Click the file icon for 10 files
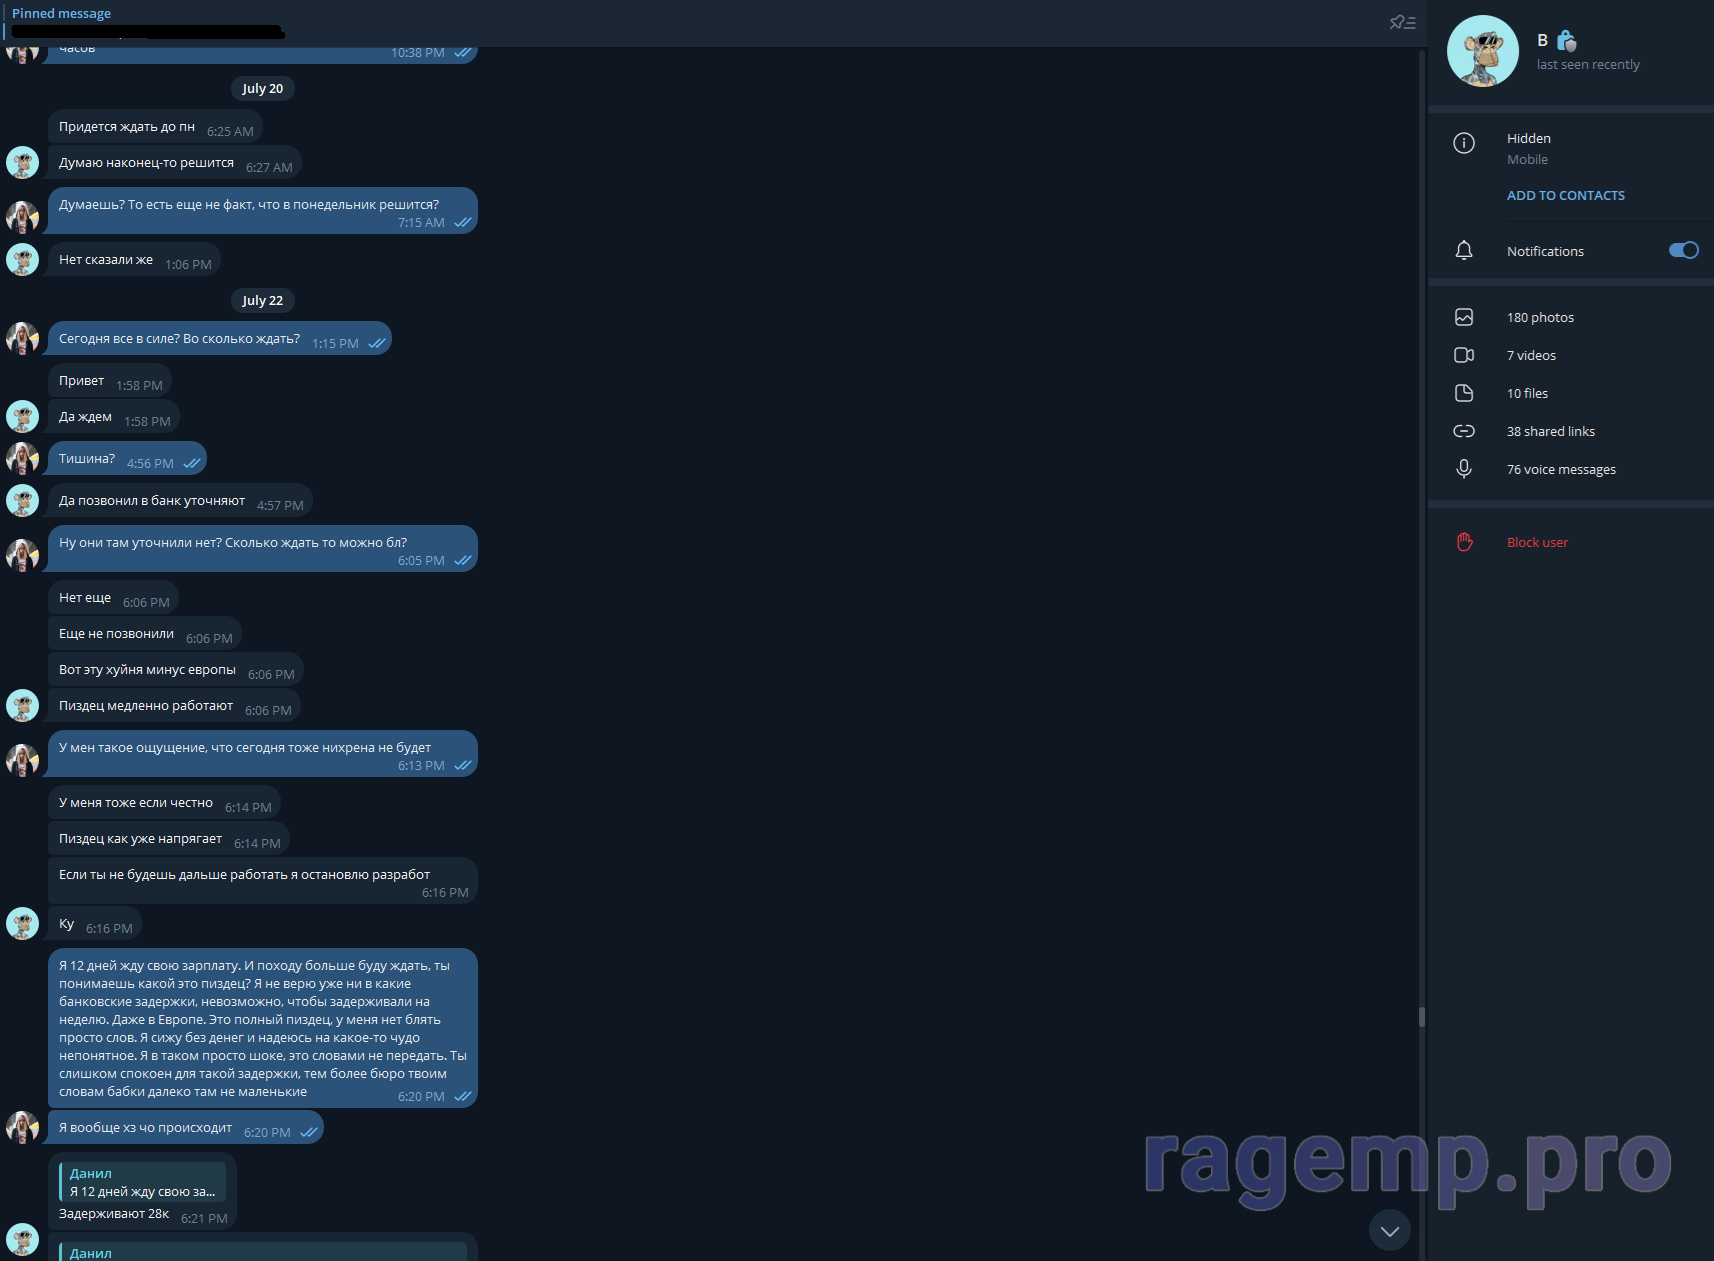1714x1261 pixels. (x=1464, y=393)
